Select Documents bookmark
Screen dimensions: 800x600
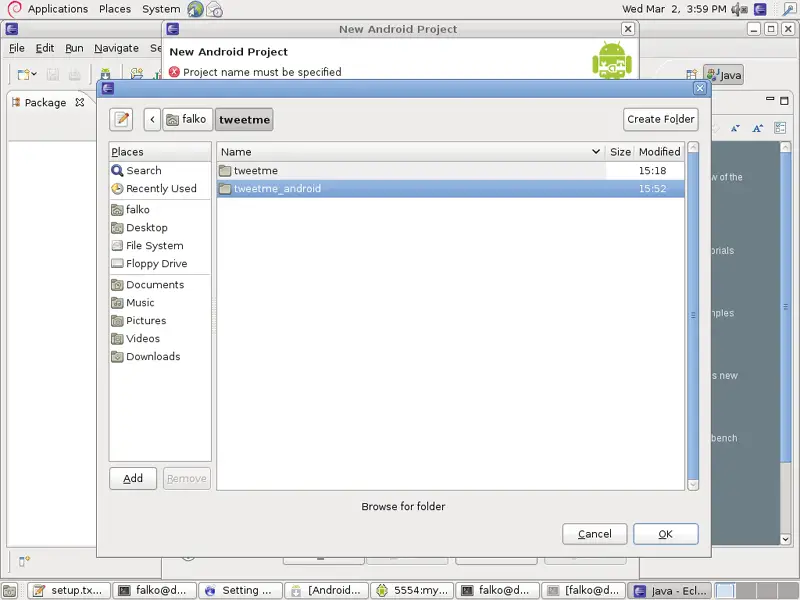pos(160,285)
